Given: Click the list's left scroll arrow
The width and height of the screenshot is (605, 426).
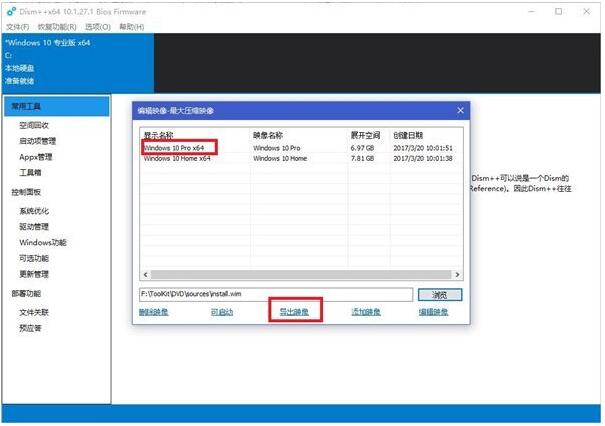Looking at the screenshot, I should point(145,275).
